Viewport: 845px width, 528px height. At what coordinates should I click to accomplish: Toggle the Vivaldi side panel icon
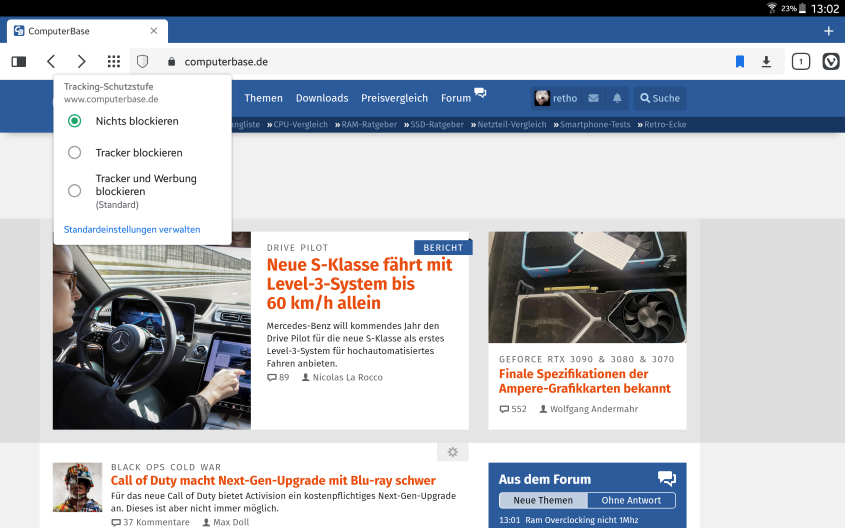19,62
